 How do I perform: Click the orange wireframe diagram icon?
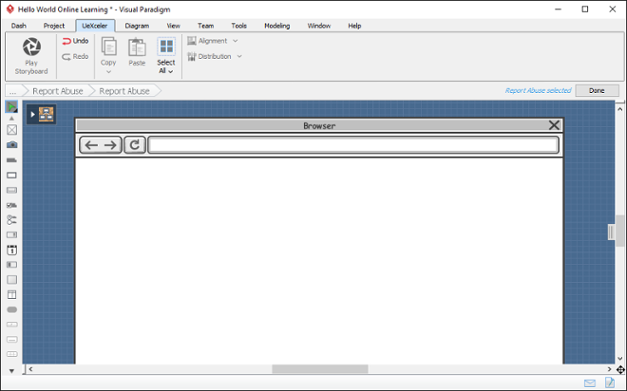46,114
